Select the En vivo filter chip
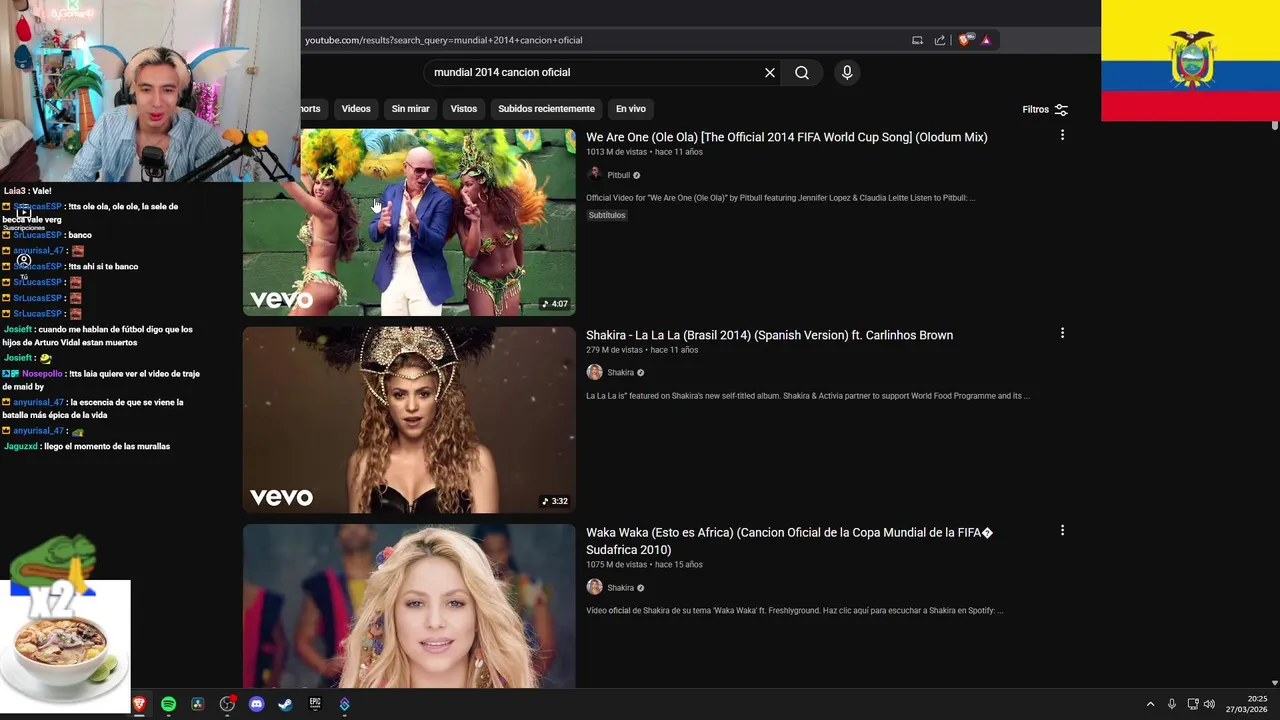 click(x=631, y=109)
